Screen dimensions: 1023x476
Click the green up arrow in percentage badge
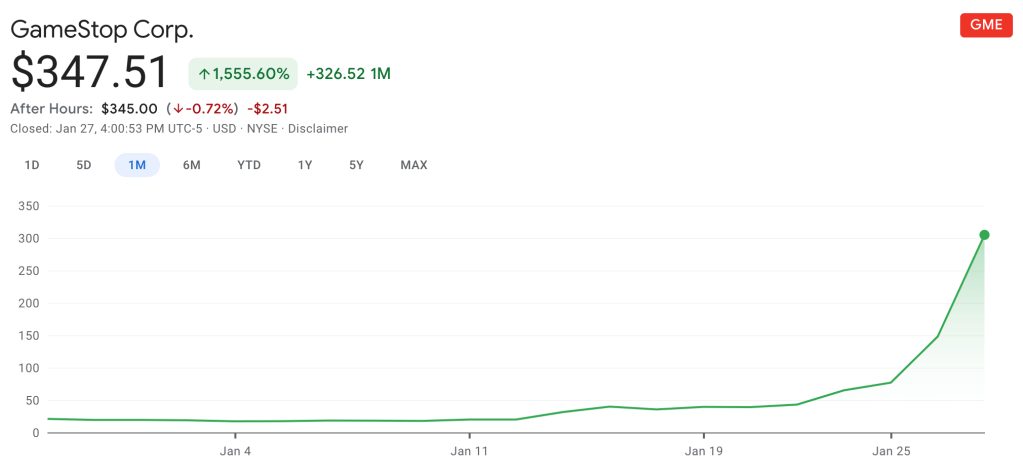[204, 74]
